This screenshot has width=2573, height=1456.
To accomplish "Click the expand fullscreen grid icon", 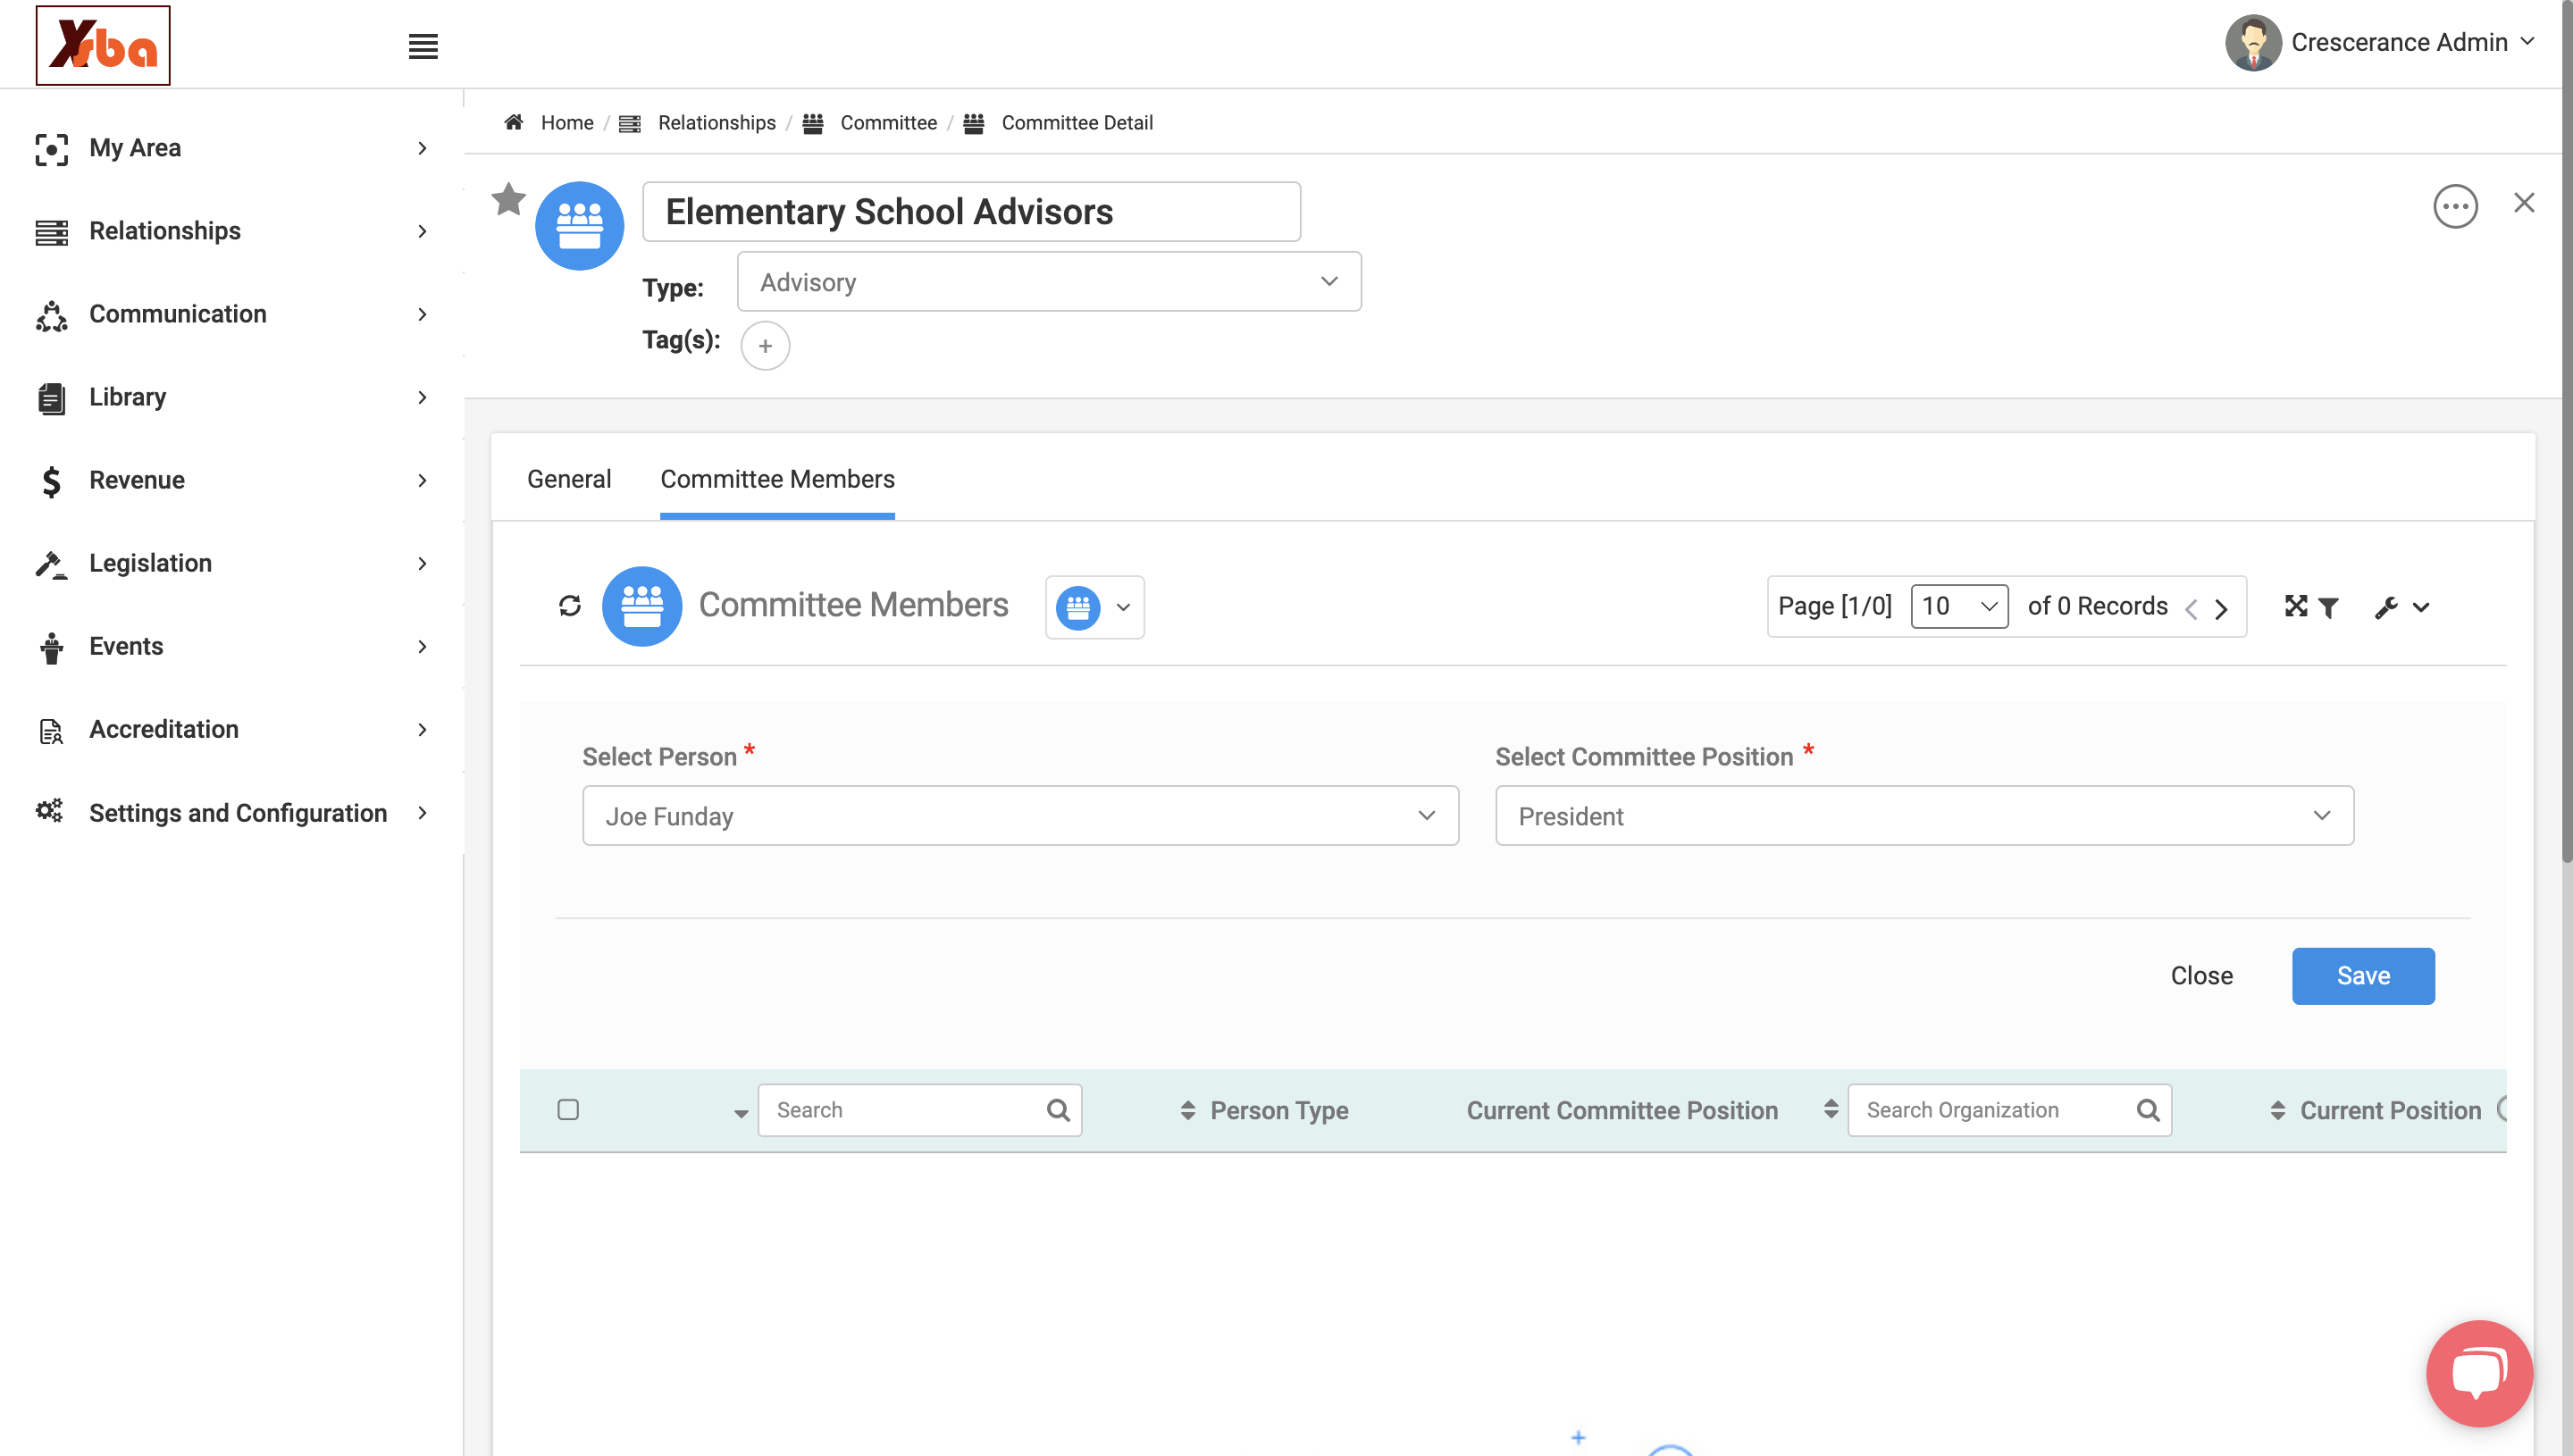I will pyautogui.click(x=2295, y=606).
